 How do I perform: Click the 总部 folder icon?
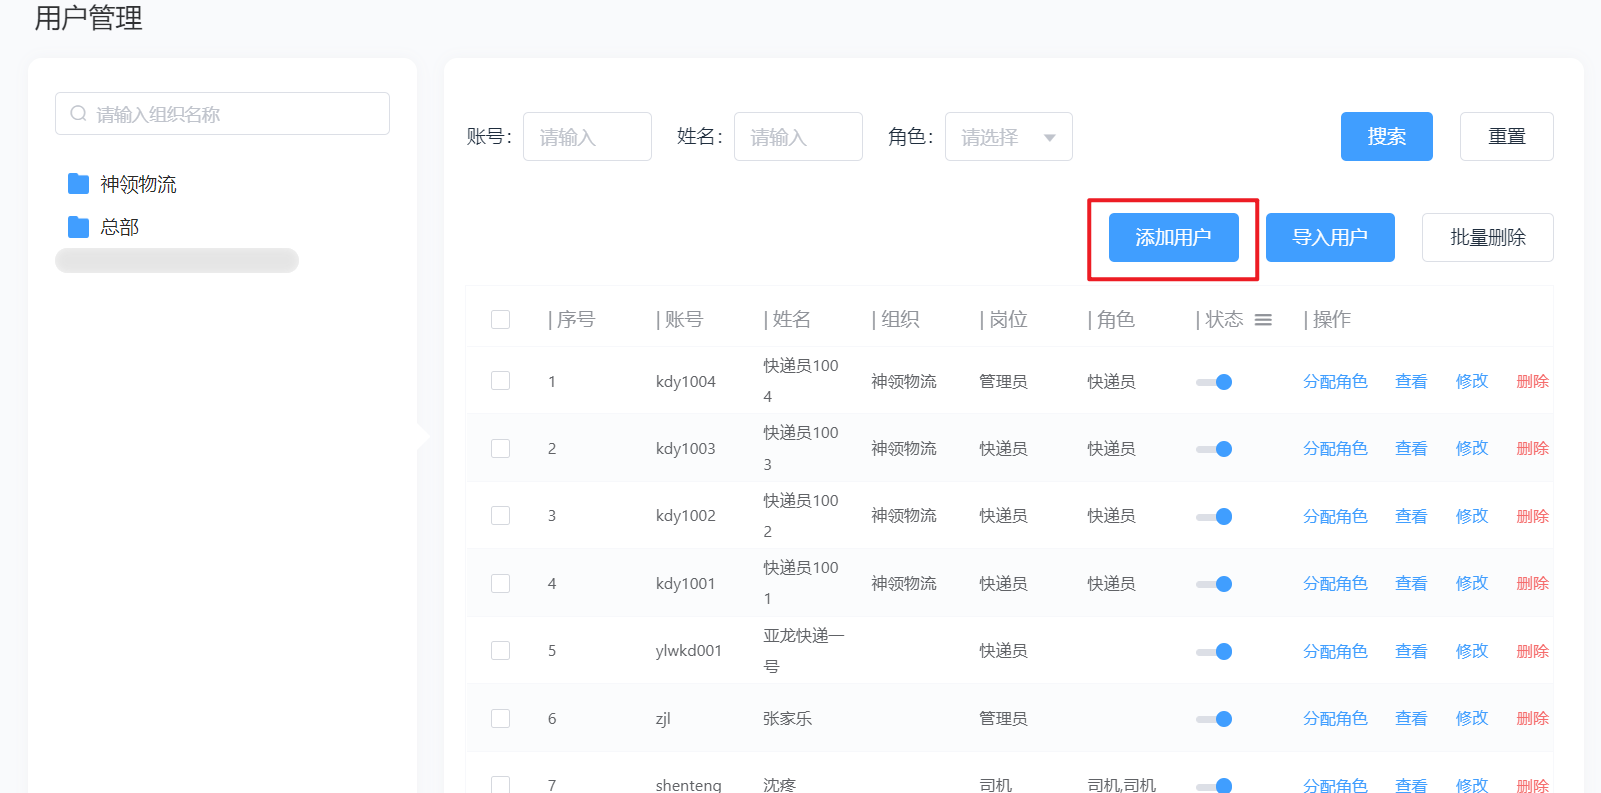coord(78,227)
